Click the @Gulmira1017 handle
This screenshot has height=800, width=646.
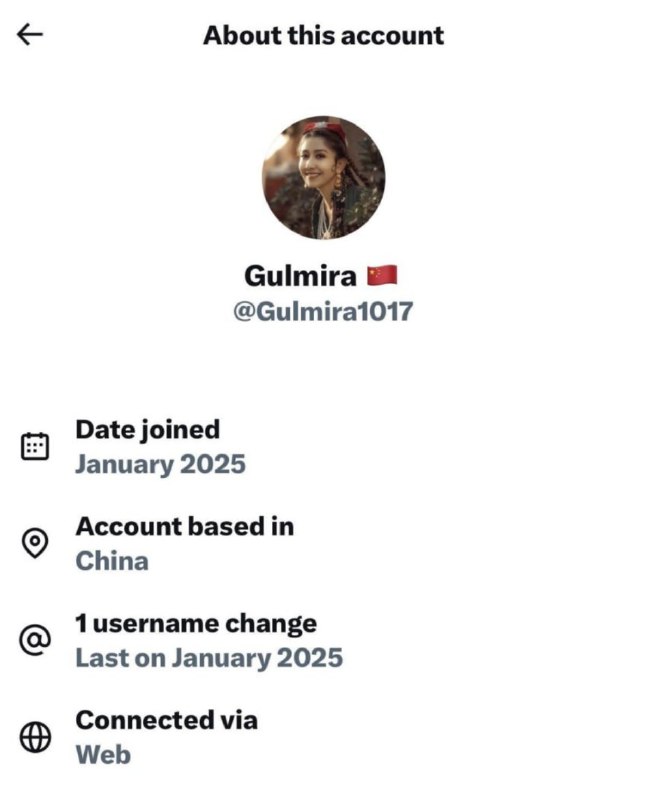coord(323,311)
